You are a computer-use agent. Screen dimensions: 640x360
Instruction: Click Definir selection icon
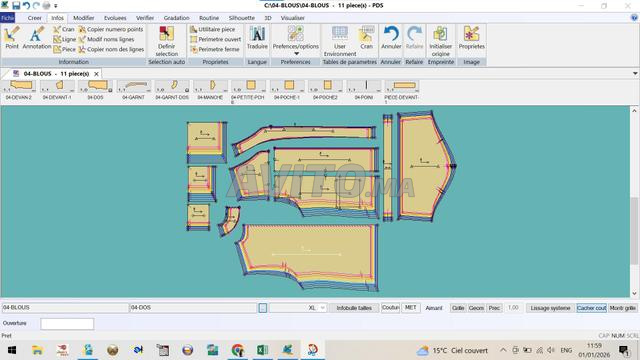click(x=167, y=41)
